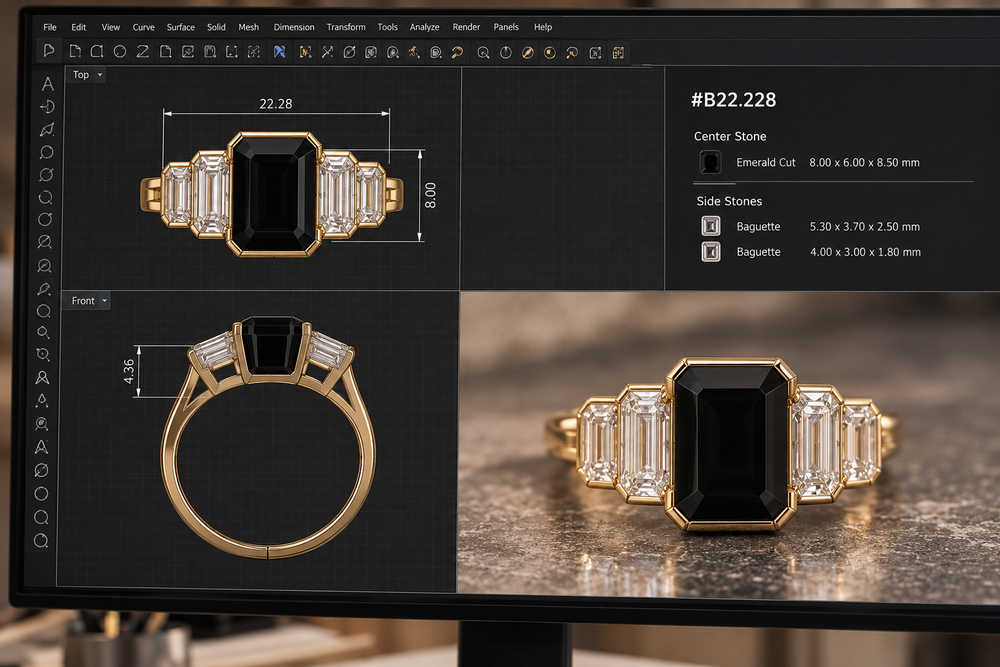The image size is (1000, 667).
Task: Click the crossed arrows toolbar icon
Action: pyautogui.click(x=327, y=52)
